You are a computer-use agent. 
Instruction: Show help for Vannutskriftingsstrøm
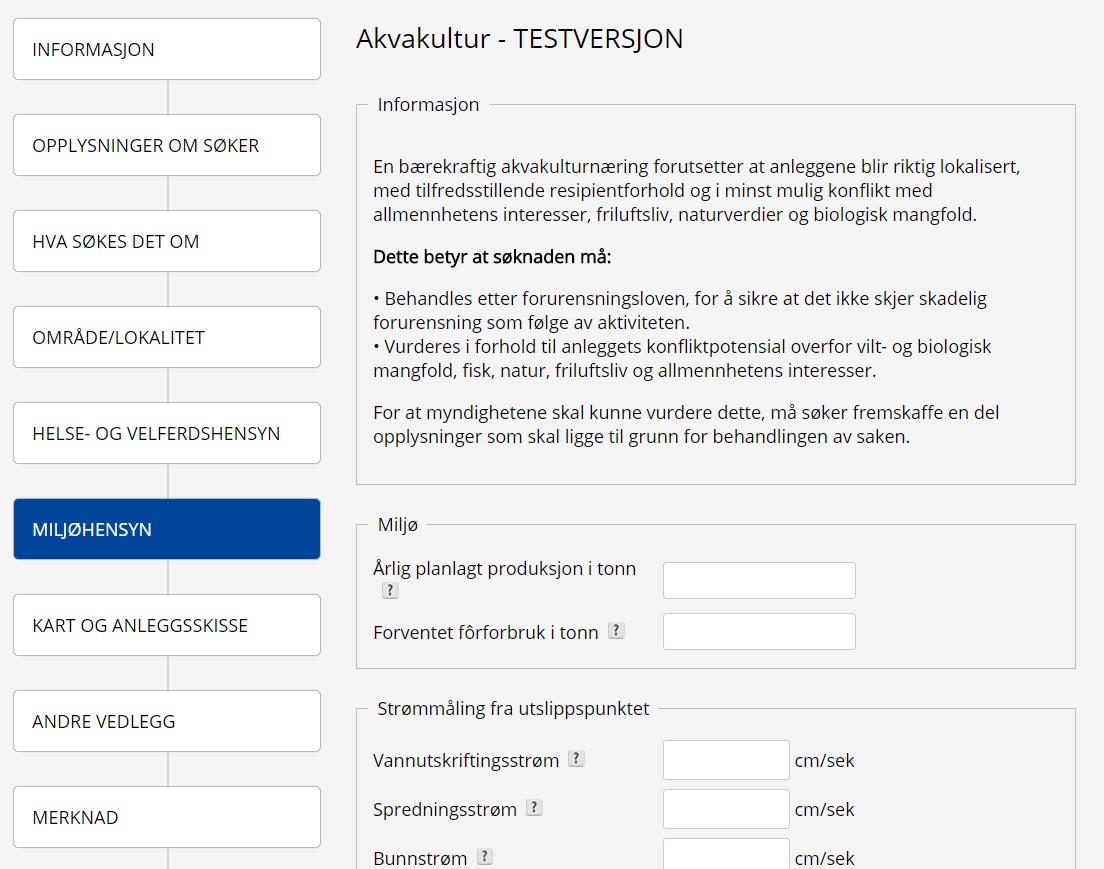(x=576, y=759)
